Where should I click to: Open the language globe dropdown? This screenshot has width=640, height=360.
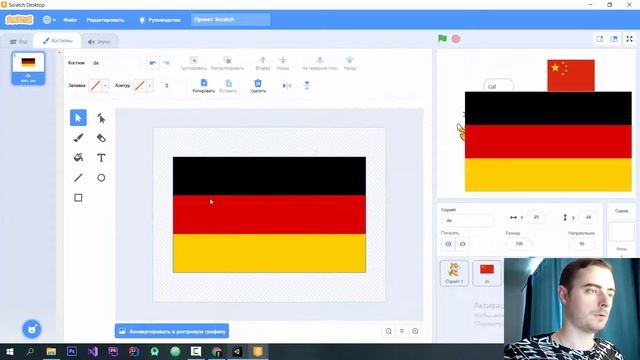click(x=49, y=20)
